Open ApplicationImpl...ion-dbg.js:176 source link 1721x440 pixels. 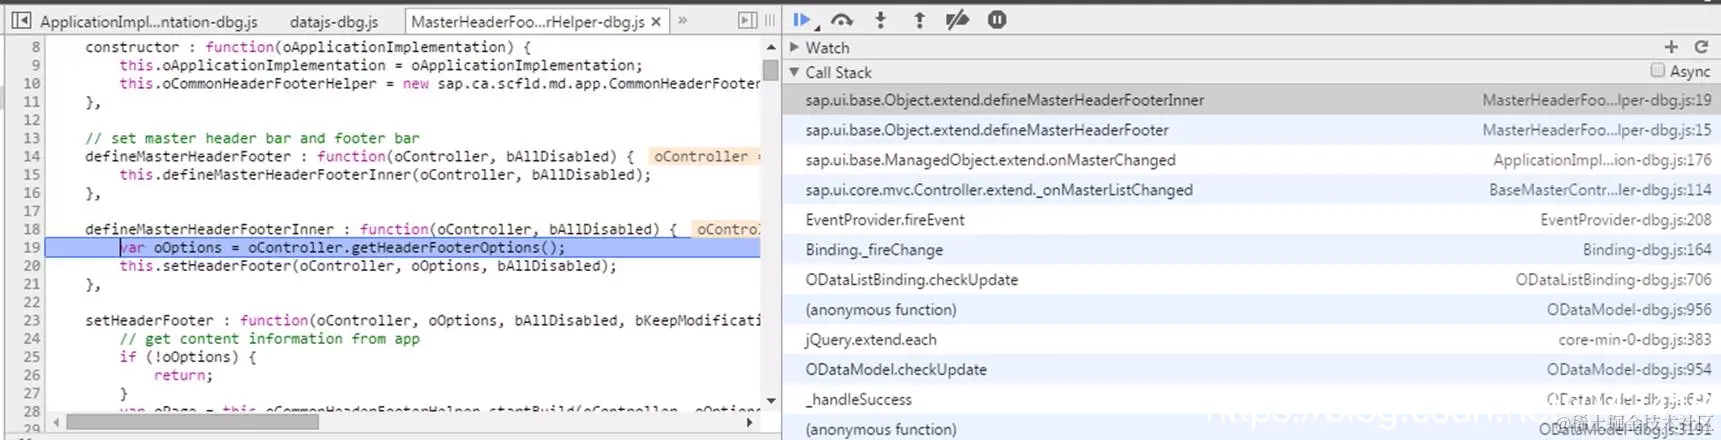pyautogui.click(x=1602, y=160)
